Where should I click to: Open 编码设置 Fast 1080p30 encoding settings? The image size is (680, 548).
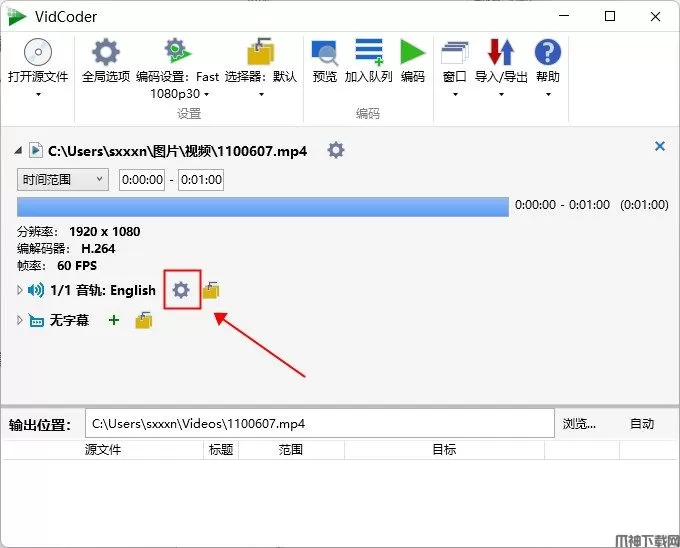click(x=177, y=51)
